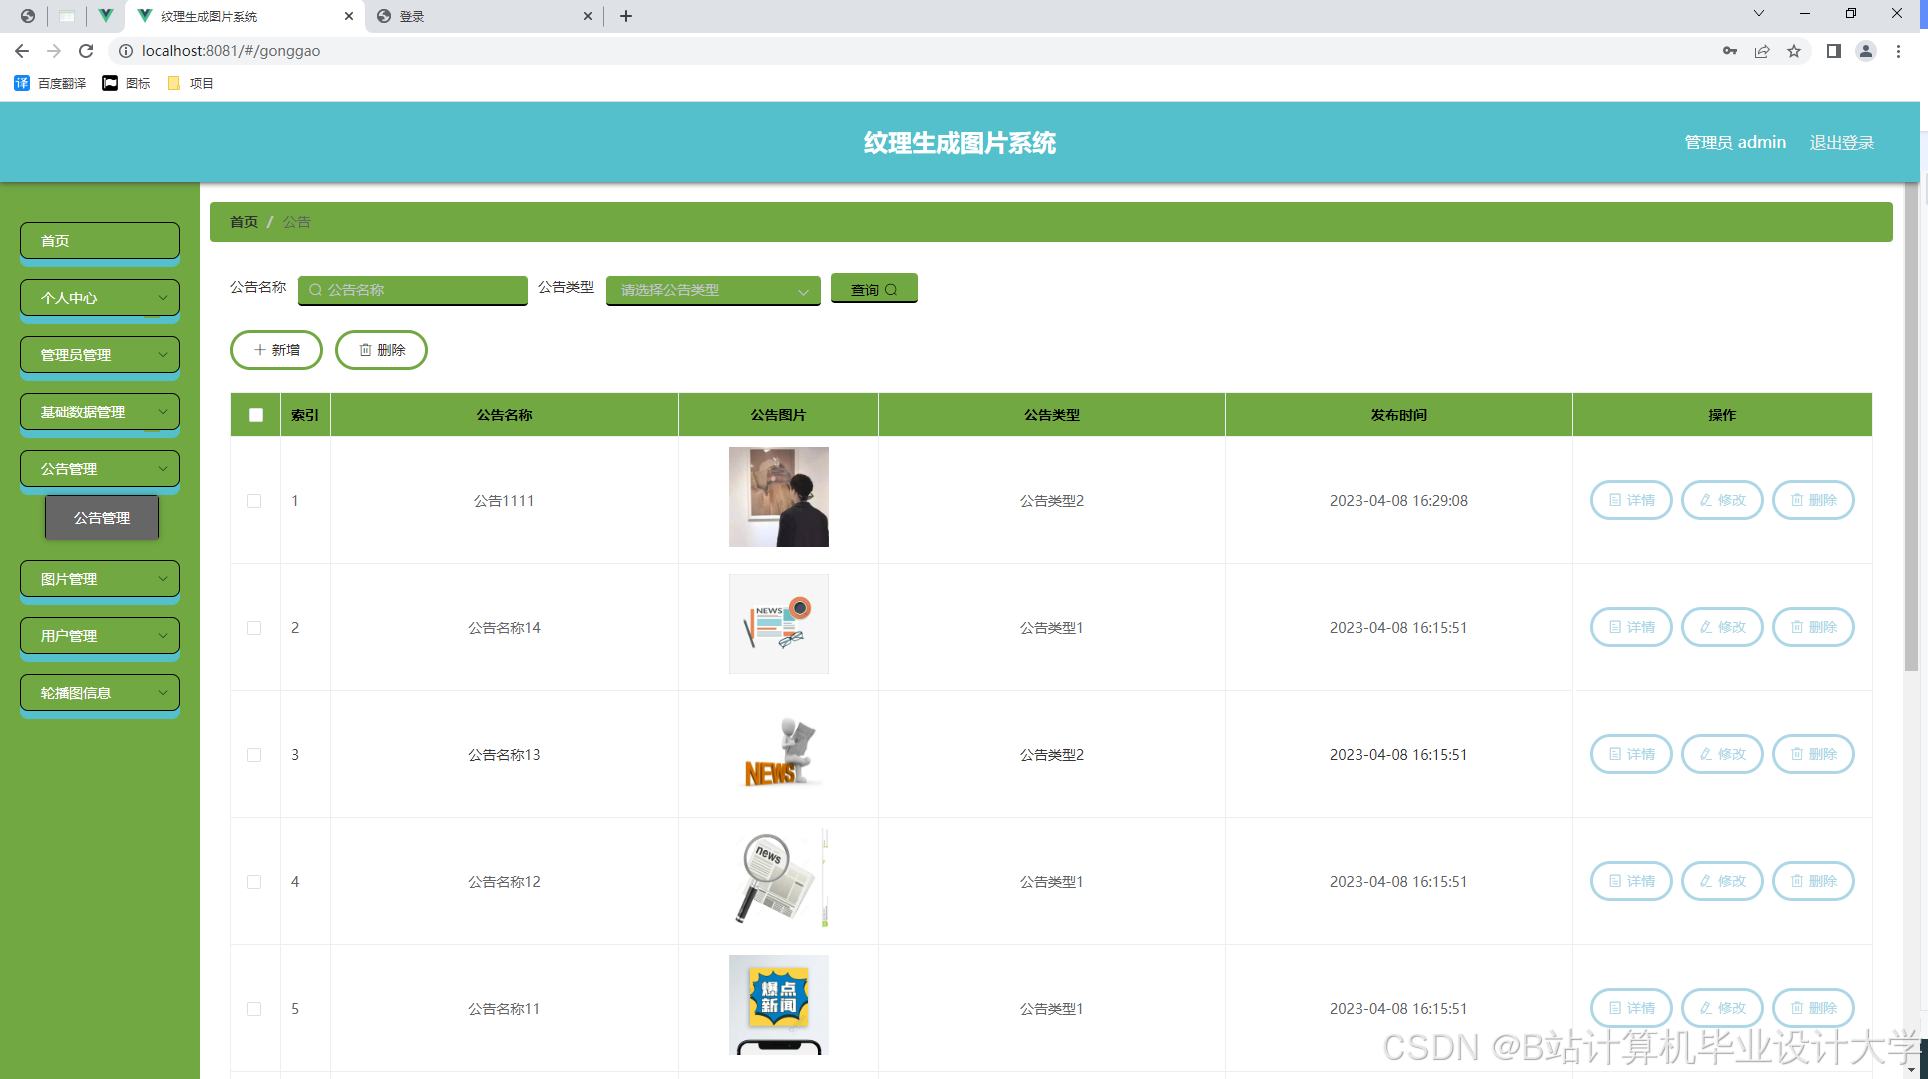Click 修改 for 公告1111
The image size is (1928, 1079).
point(1722,500)
